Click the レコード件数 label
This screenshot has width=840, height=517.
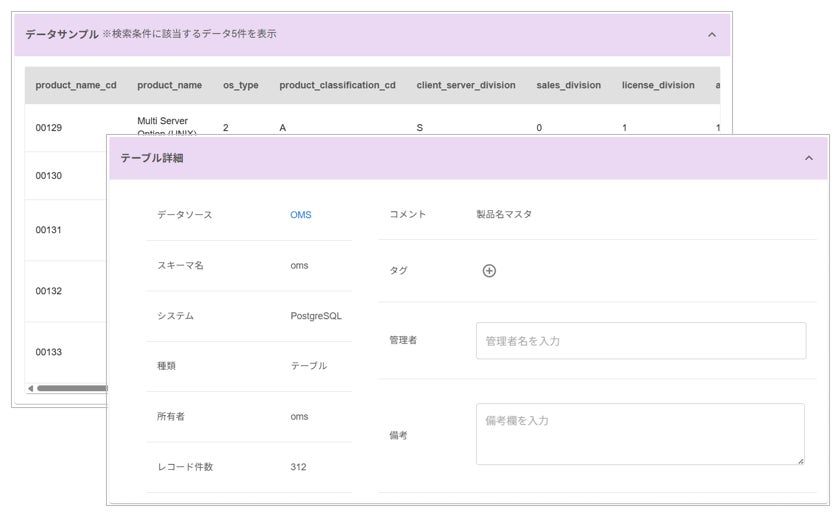click(185, 467)
